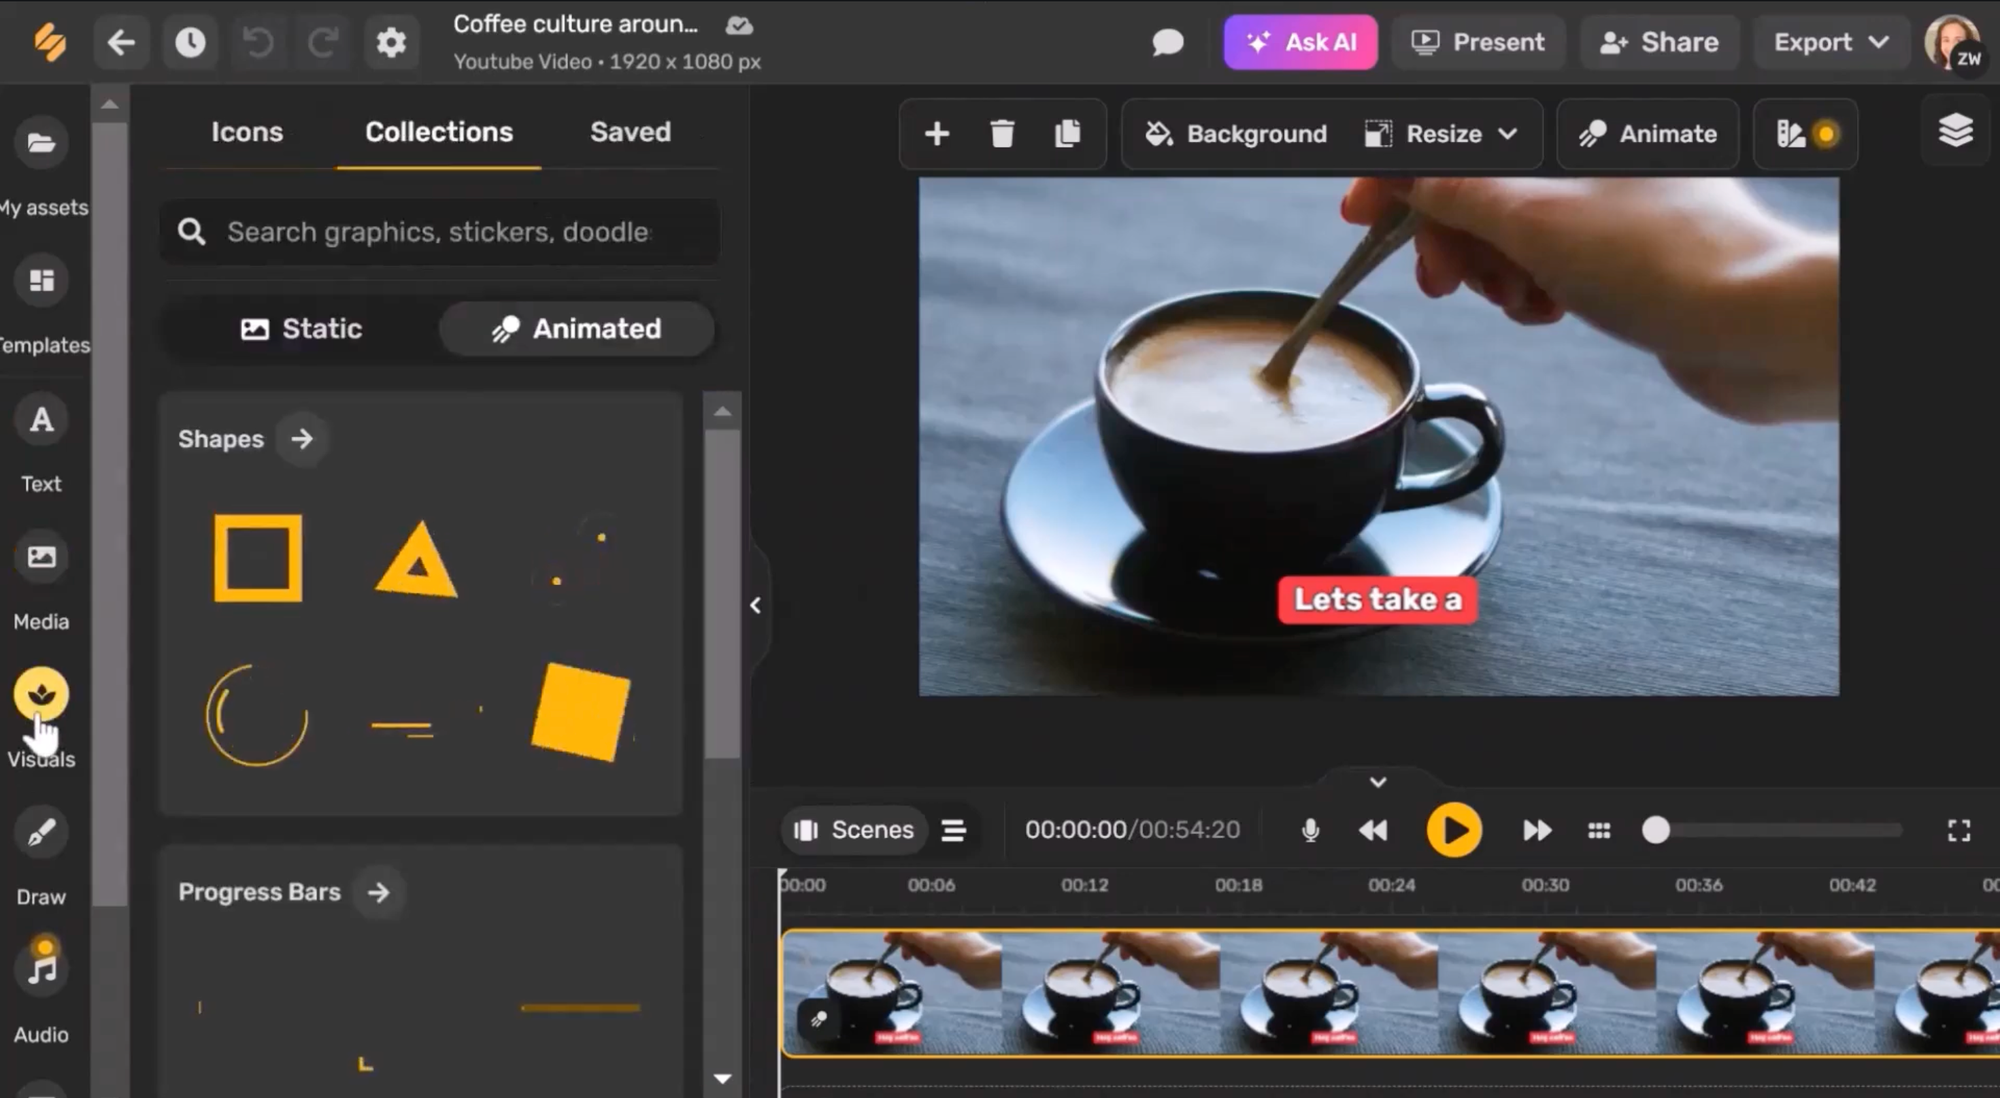Duplicate the scene with copy icon

(1067, 133)
